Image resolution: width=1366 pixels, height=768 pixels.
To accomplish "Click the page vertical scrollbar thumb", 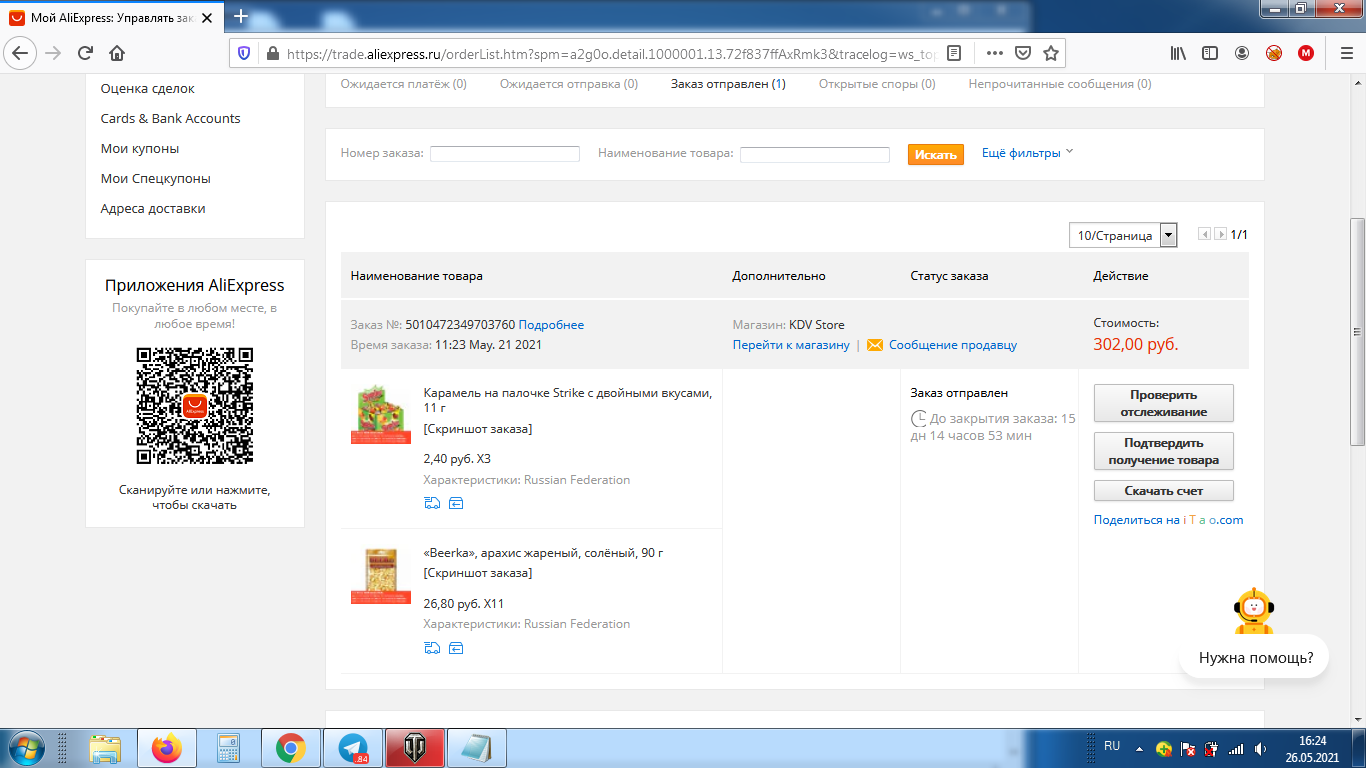I will (1357, 332).
